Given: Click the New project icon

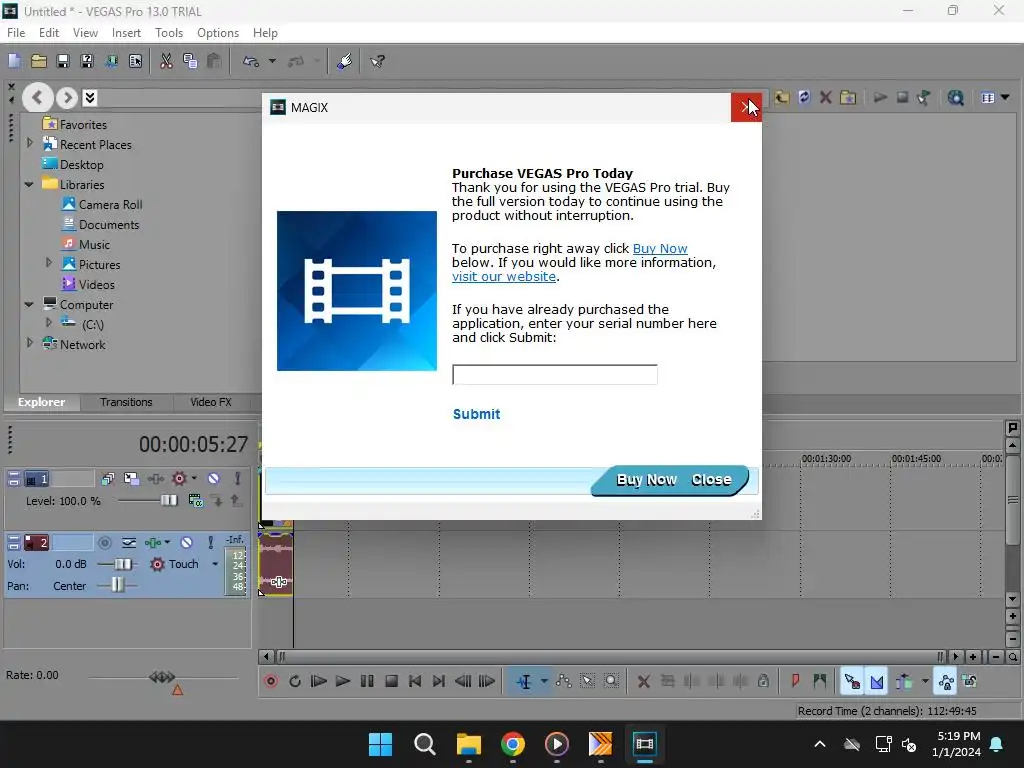Looking at the screenshot, I should point(14,61).
